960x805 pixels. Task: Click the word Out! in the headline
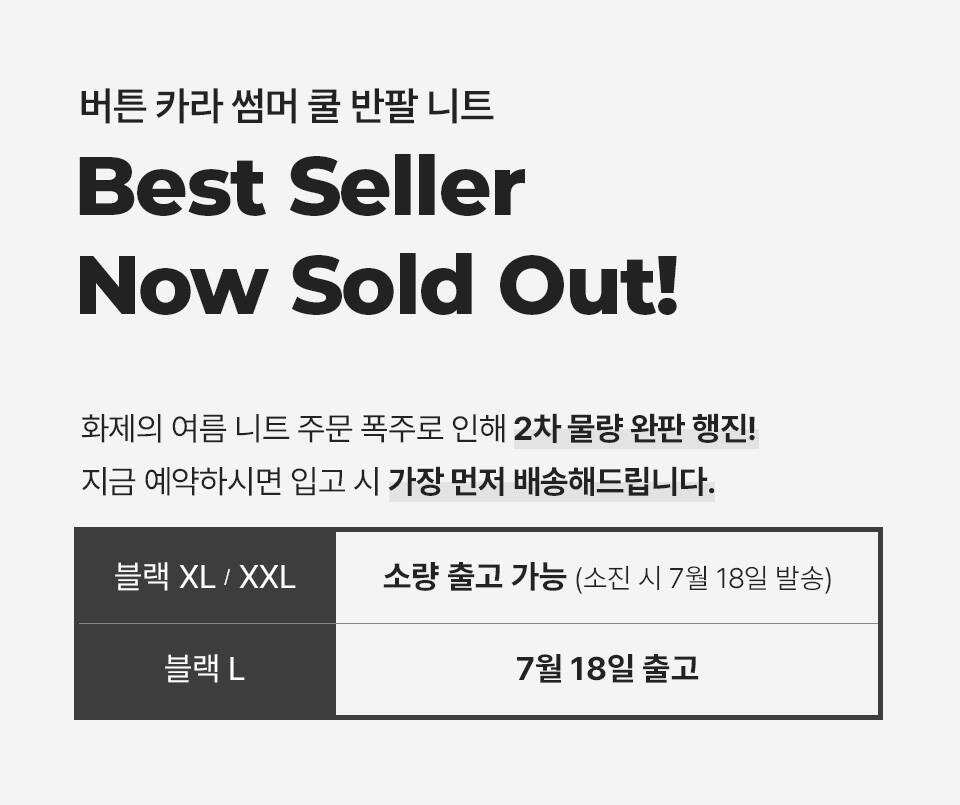click(x=588, y=285)
